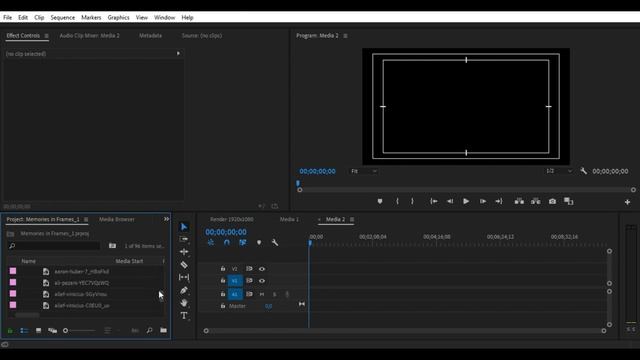Viewport: 640px width, 360px height.
Task: Select the Slip tool
Action: pyautogui.click(x=184, y=277)
